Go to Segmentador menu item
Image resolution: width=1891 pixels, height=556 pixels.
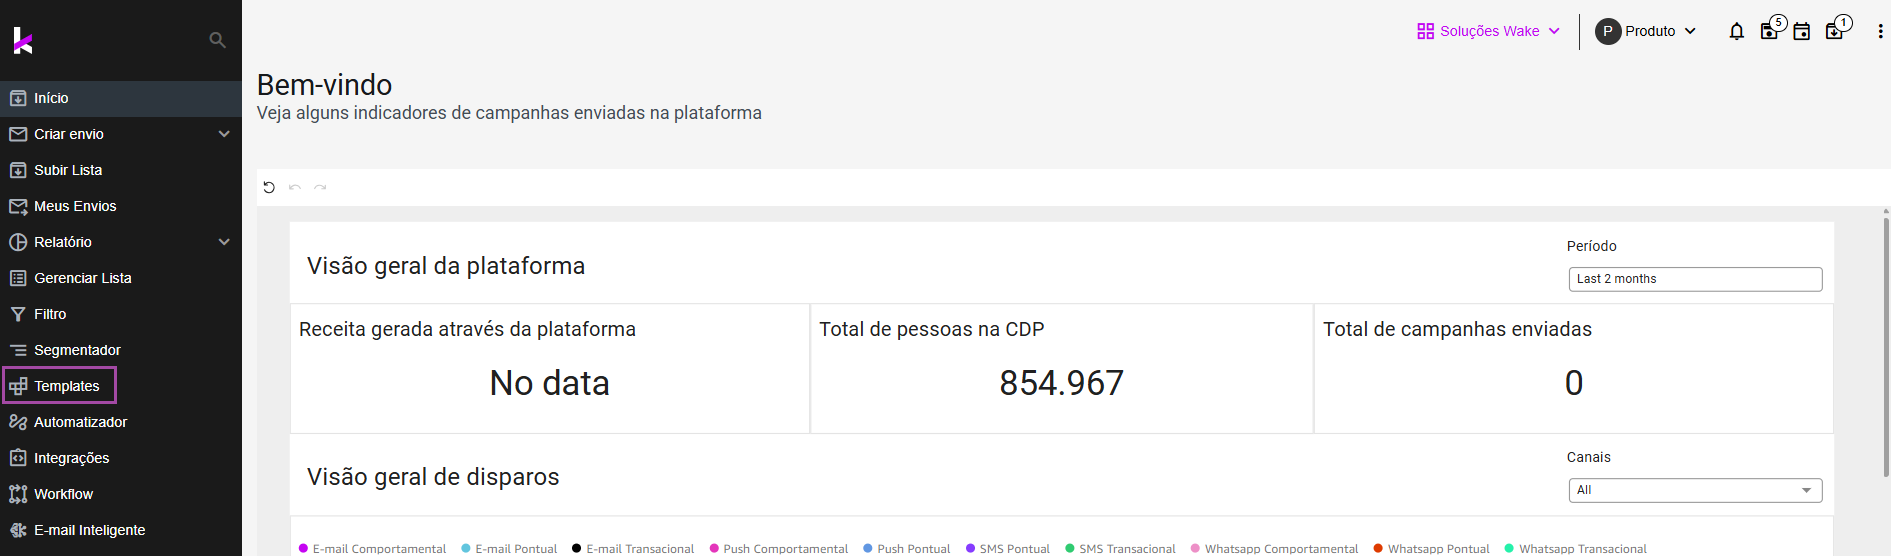120,350
